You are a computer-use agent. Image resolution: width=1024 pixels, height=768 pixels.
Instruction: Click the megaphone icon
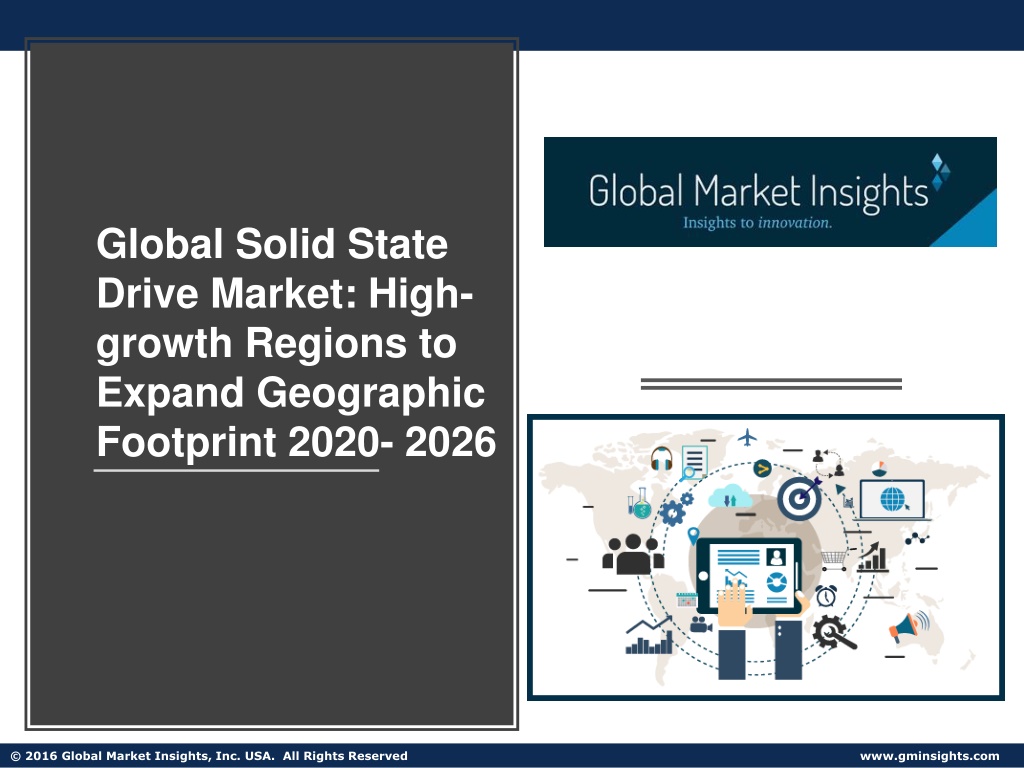(x=908, y=626)
